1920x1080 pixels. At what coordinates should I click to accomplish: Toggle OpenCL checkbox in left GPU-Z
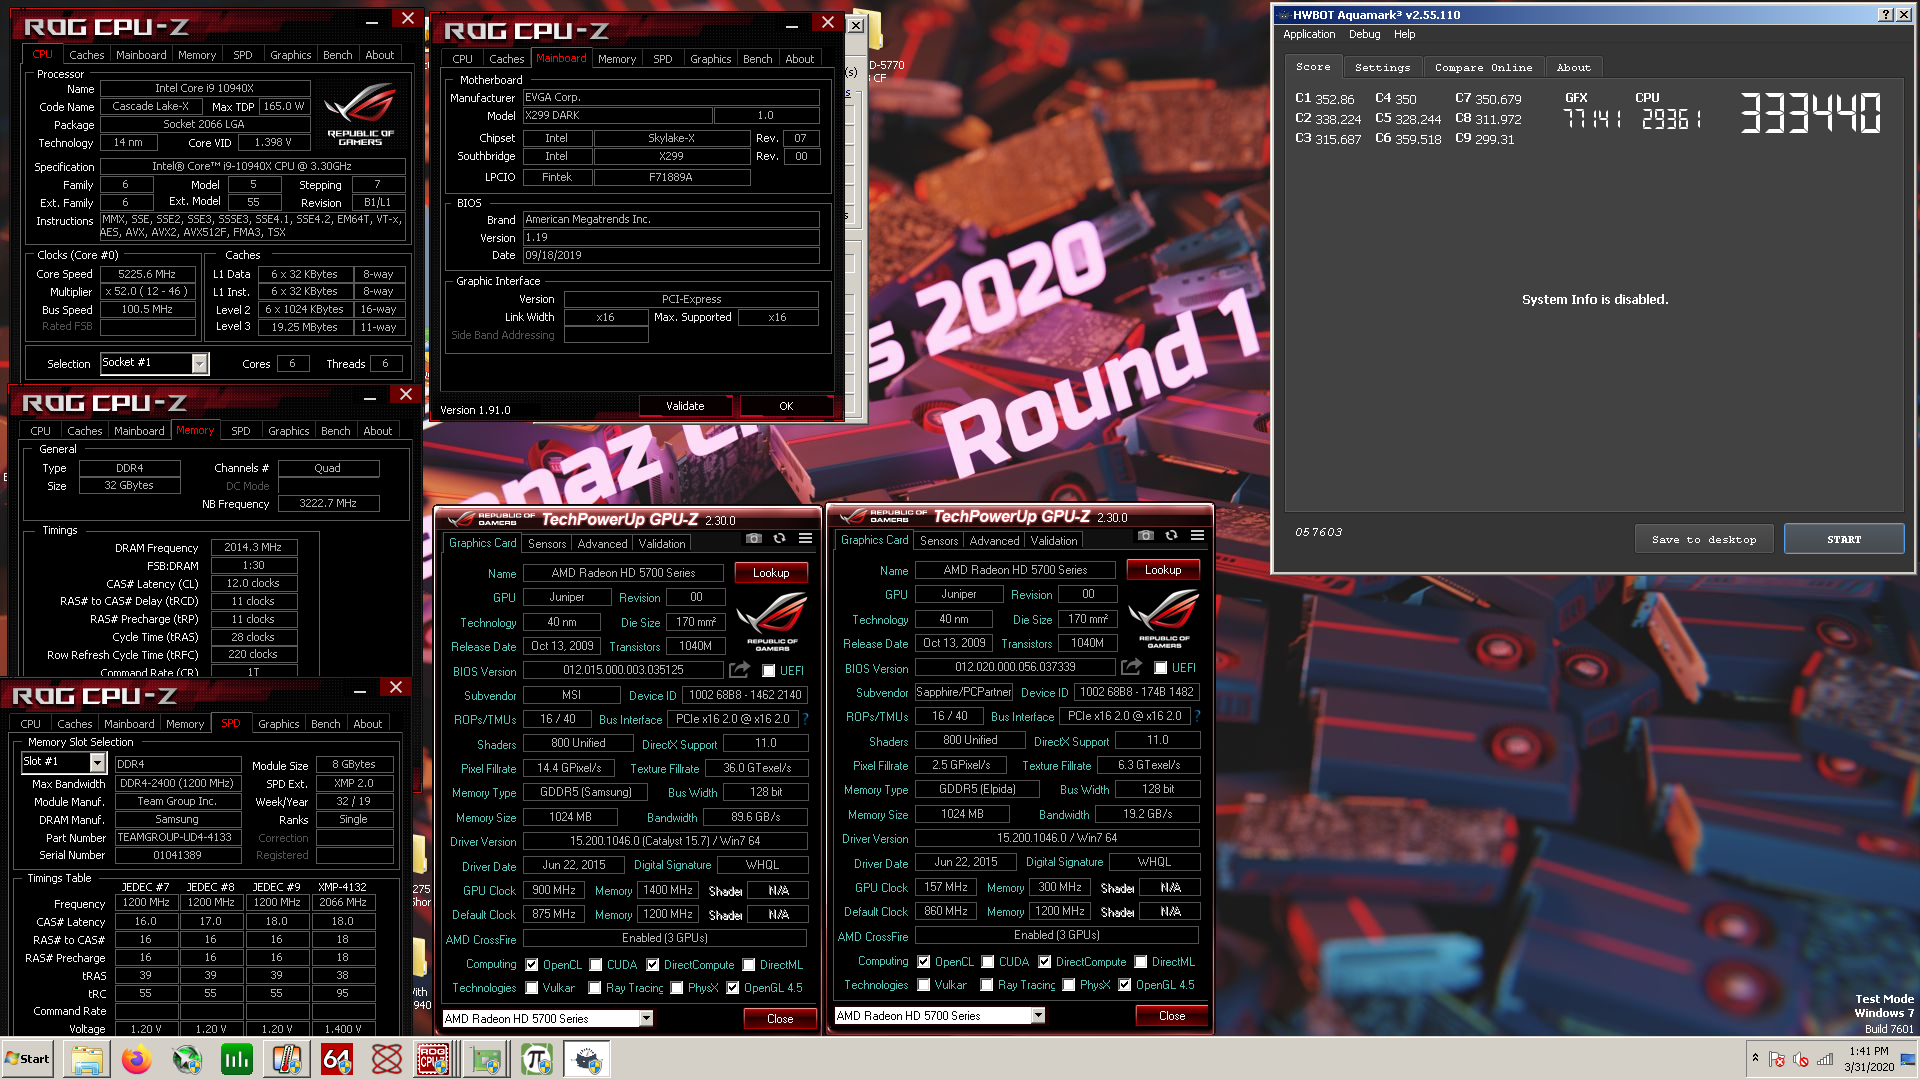[532, 965]
